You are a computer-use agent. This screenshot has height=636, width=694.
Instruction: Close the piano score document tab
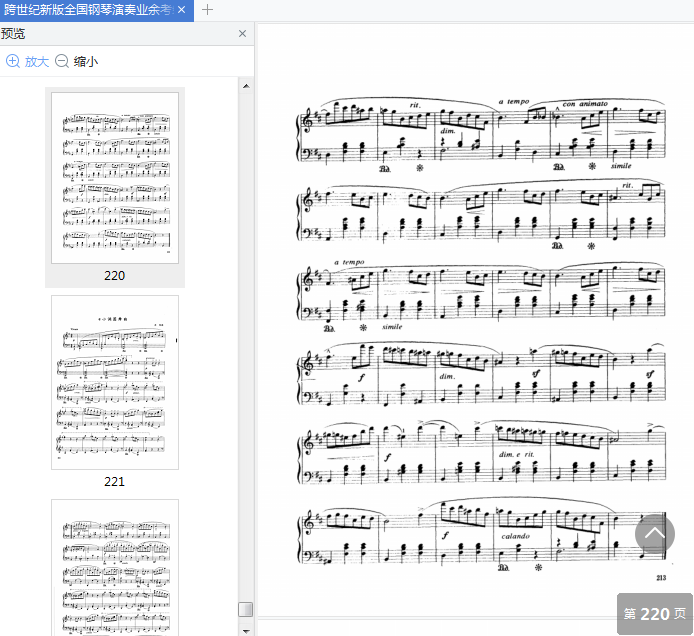click(x=181, y=10)
